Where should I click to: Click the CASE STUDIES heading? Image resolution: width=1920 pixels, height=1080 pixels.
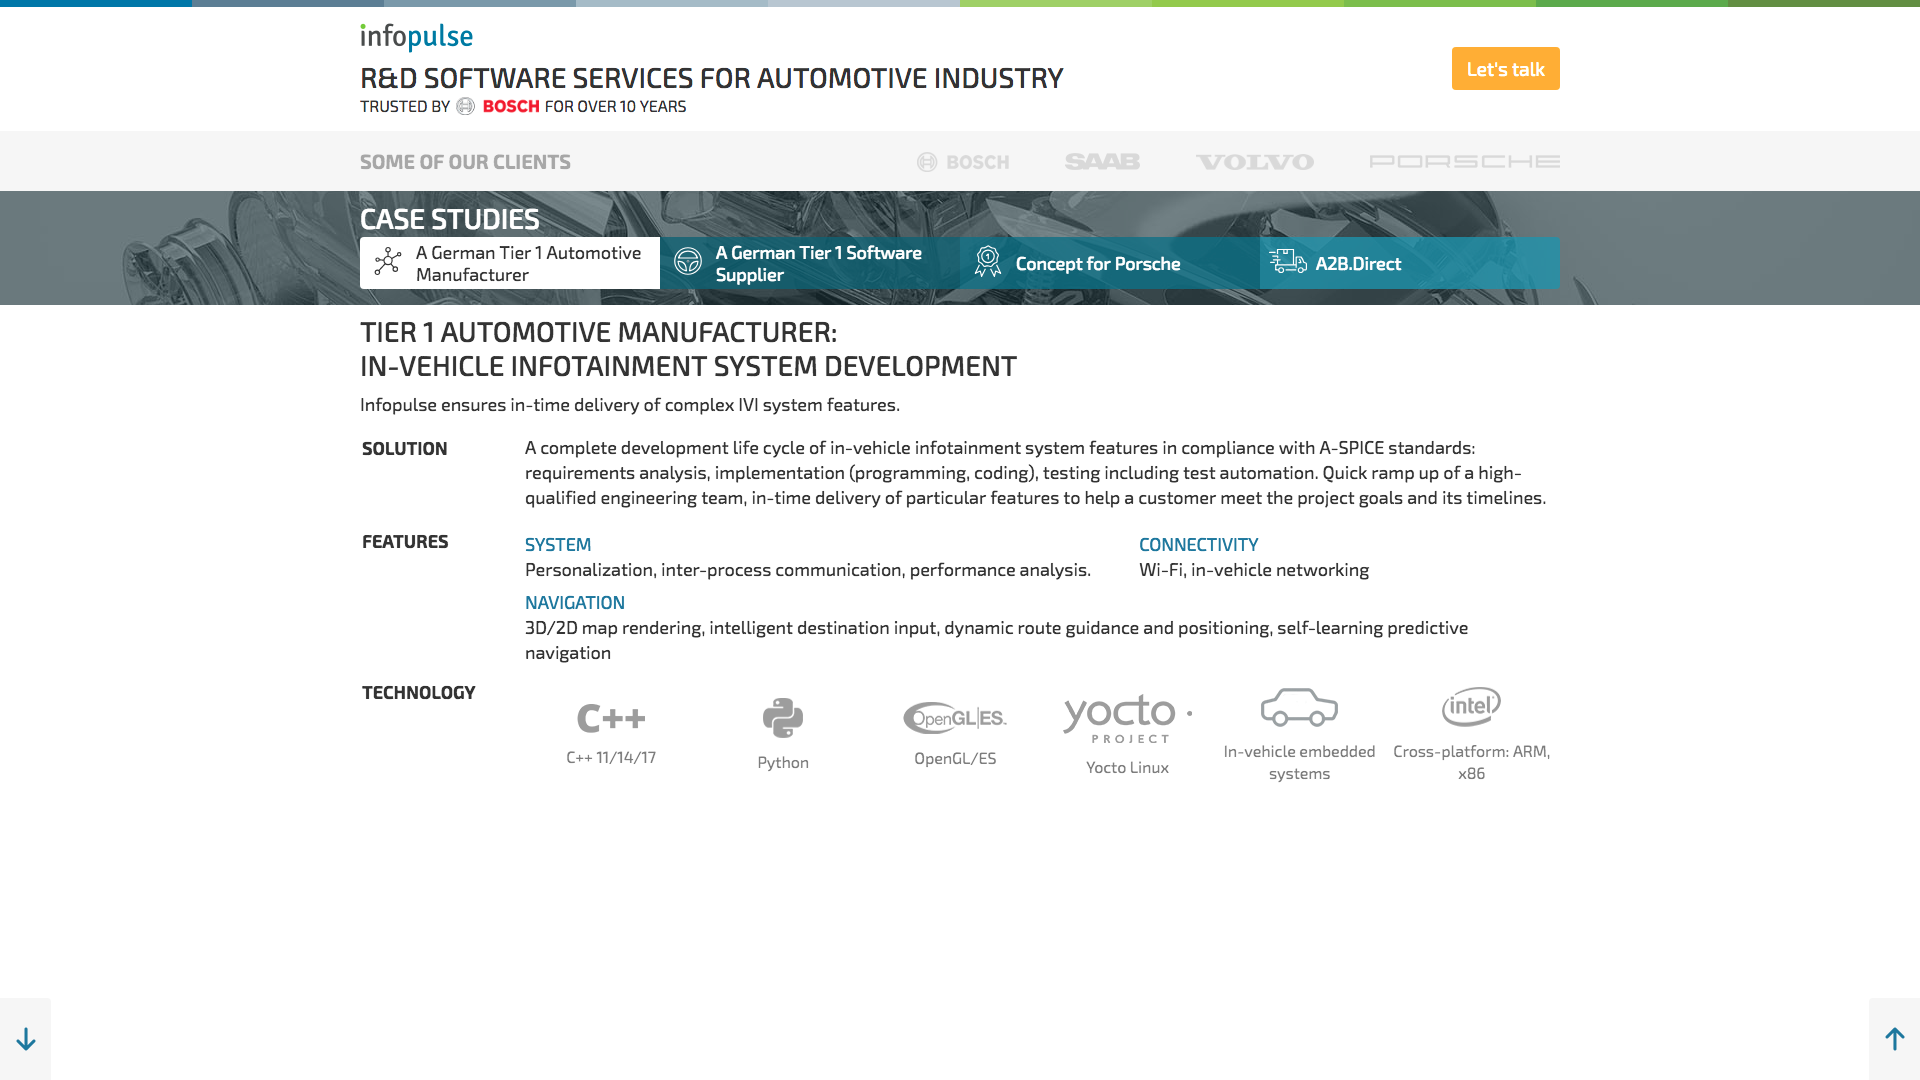[449, 219]
